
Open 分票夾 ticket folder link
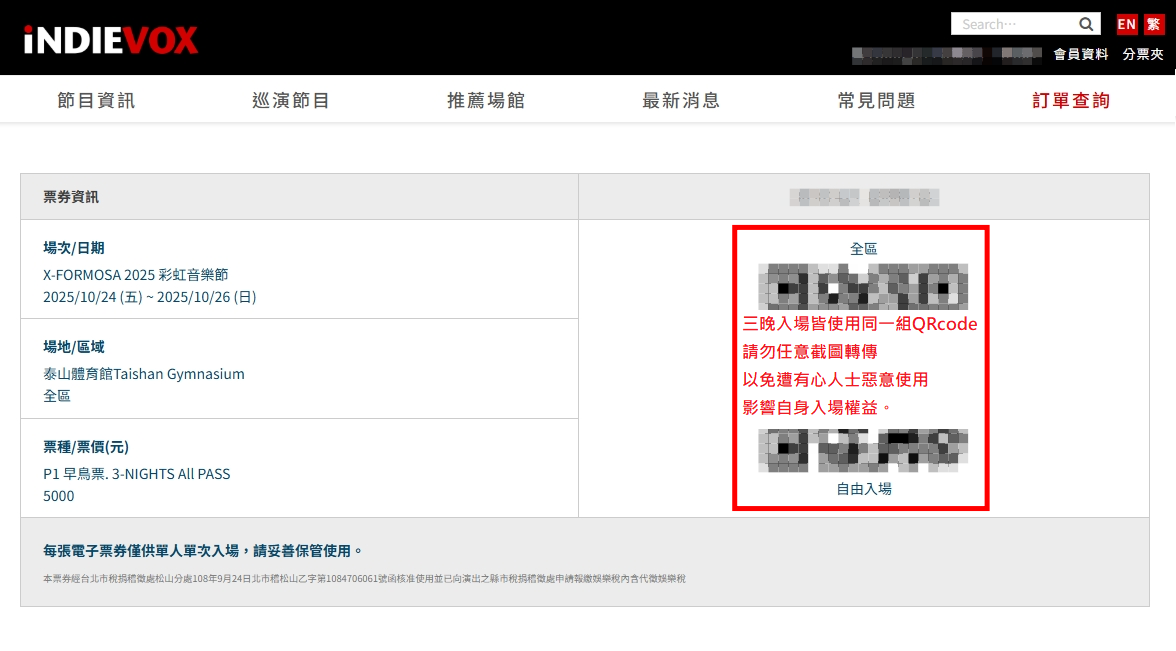1143,54
